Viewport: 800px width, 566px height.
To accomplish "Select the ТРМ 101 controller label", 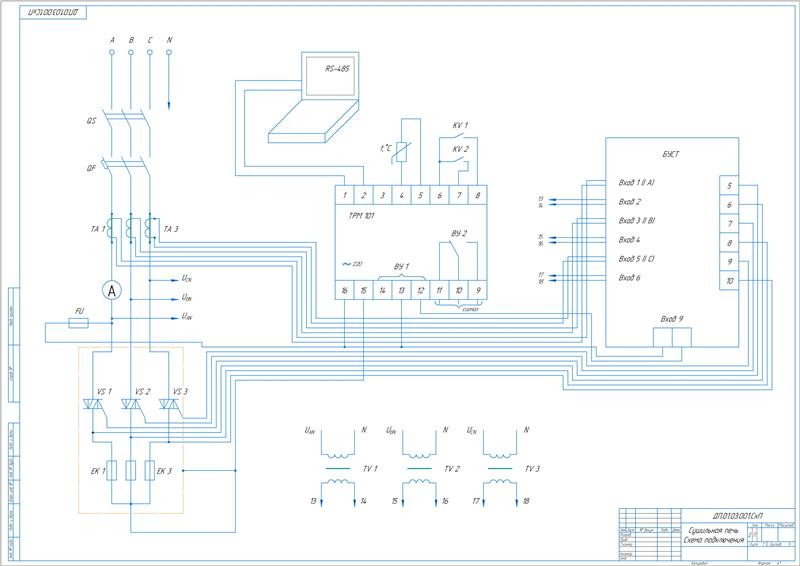I will [x=361, y=216].
